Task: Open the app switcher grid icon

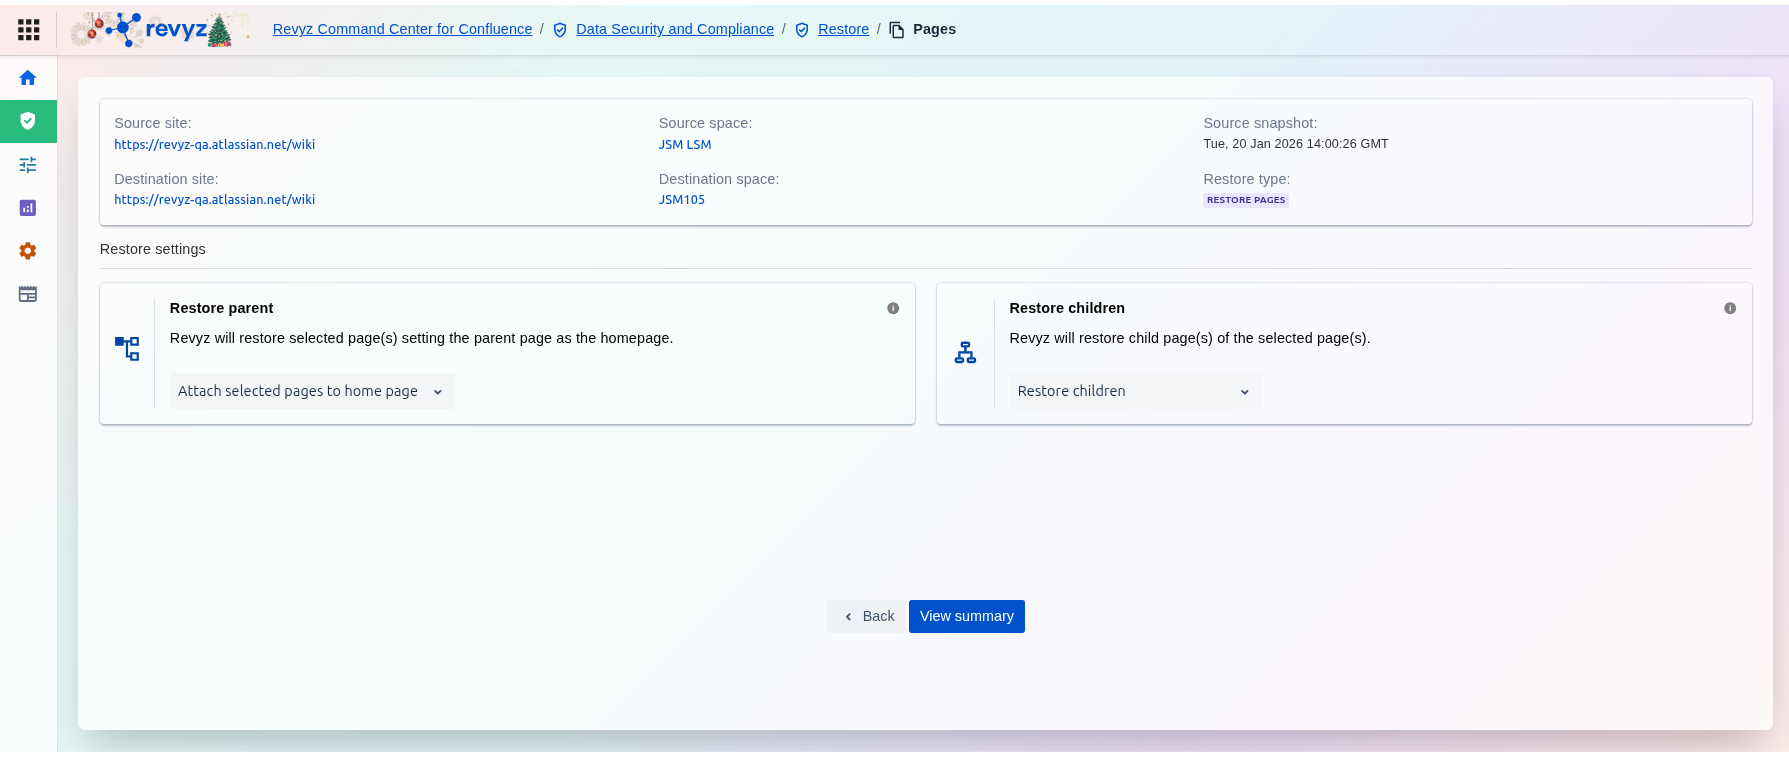Action: tap(29, 30)
